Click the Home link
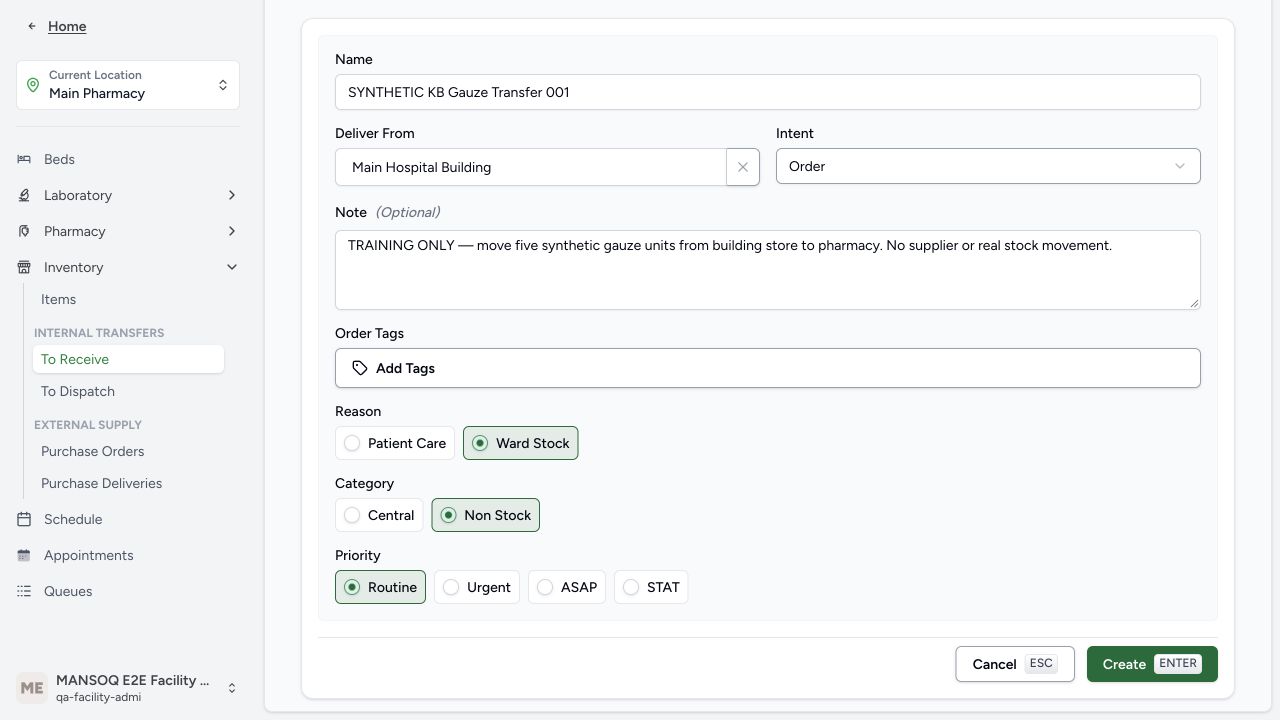This screenshot has height=720, width=1280. tap(67, 26)
